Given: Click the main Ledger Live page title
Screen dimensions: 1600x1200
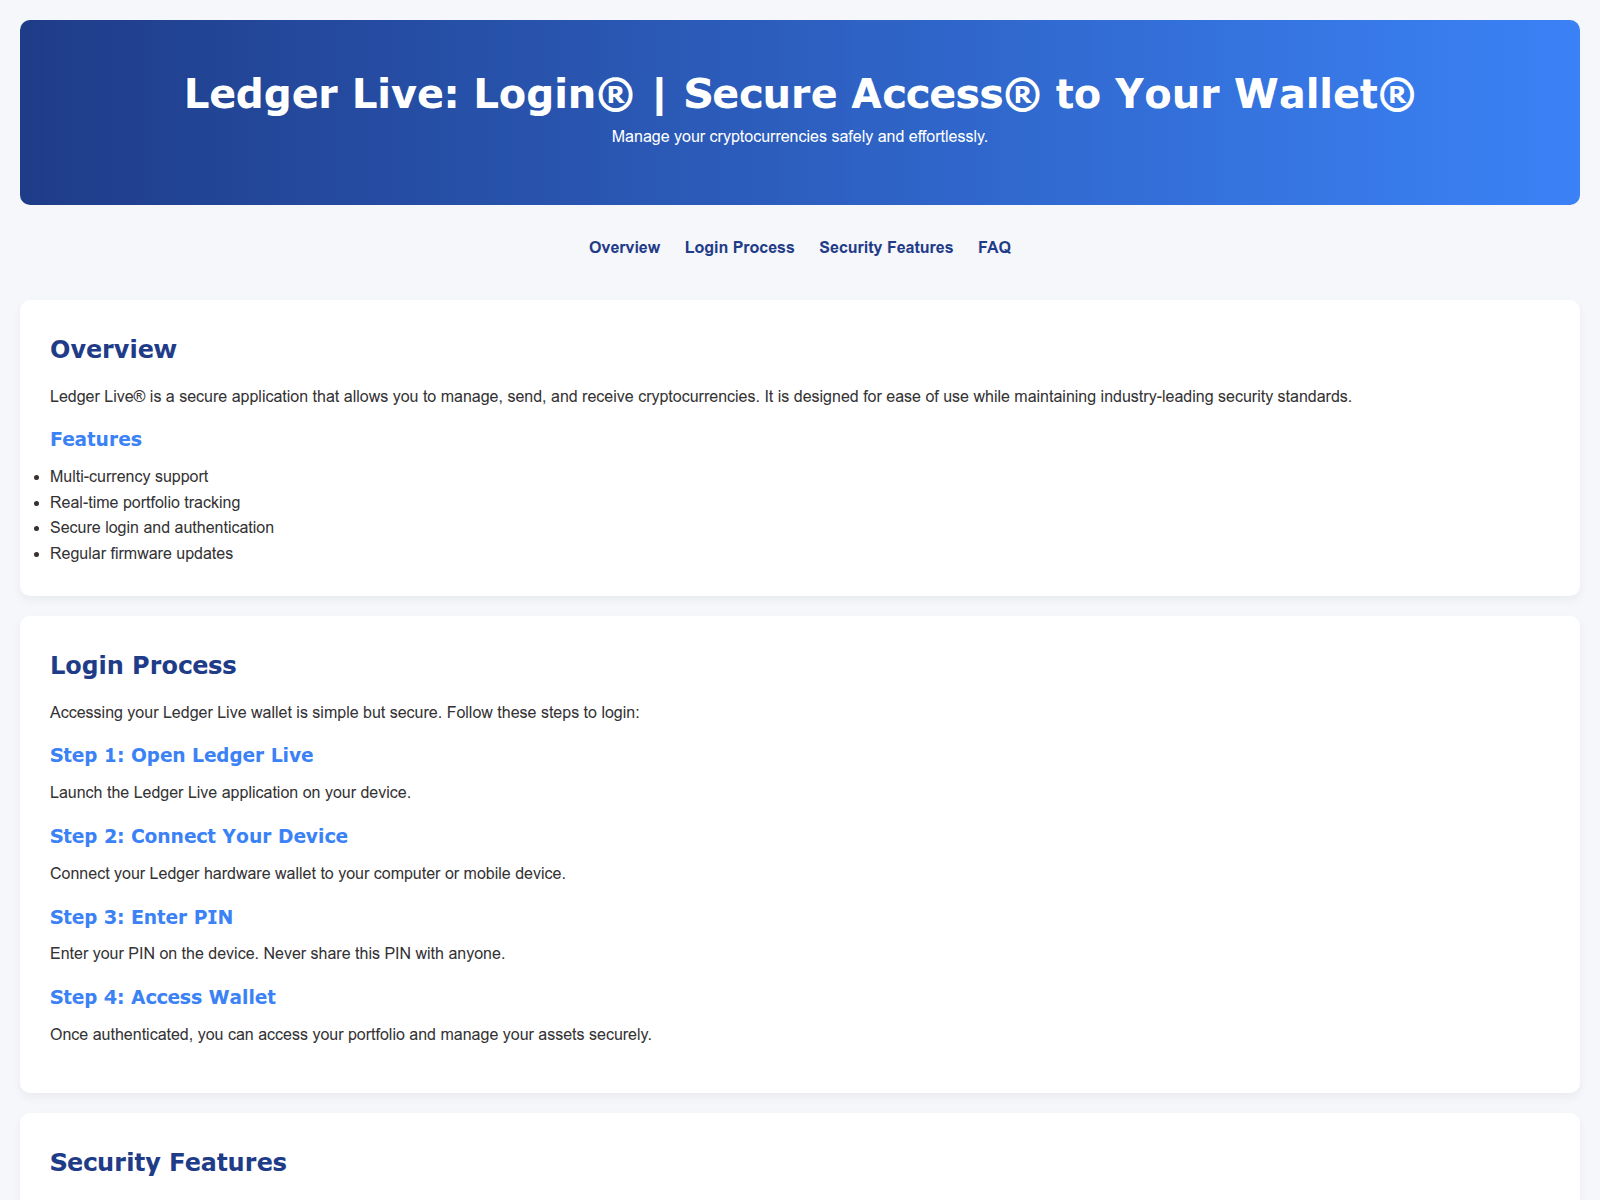Looking at the screenshot, I should pyautogui.click(x=800, y=93).
